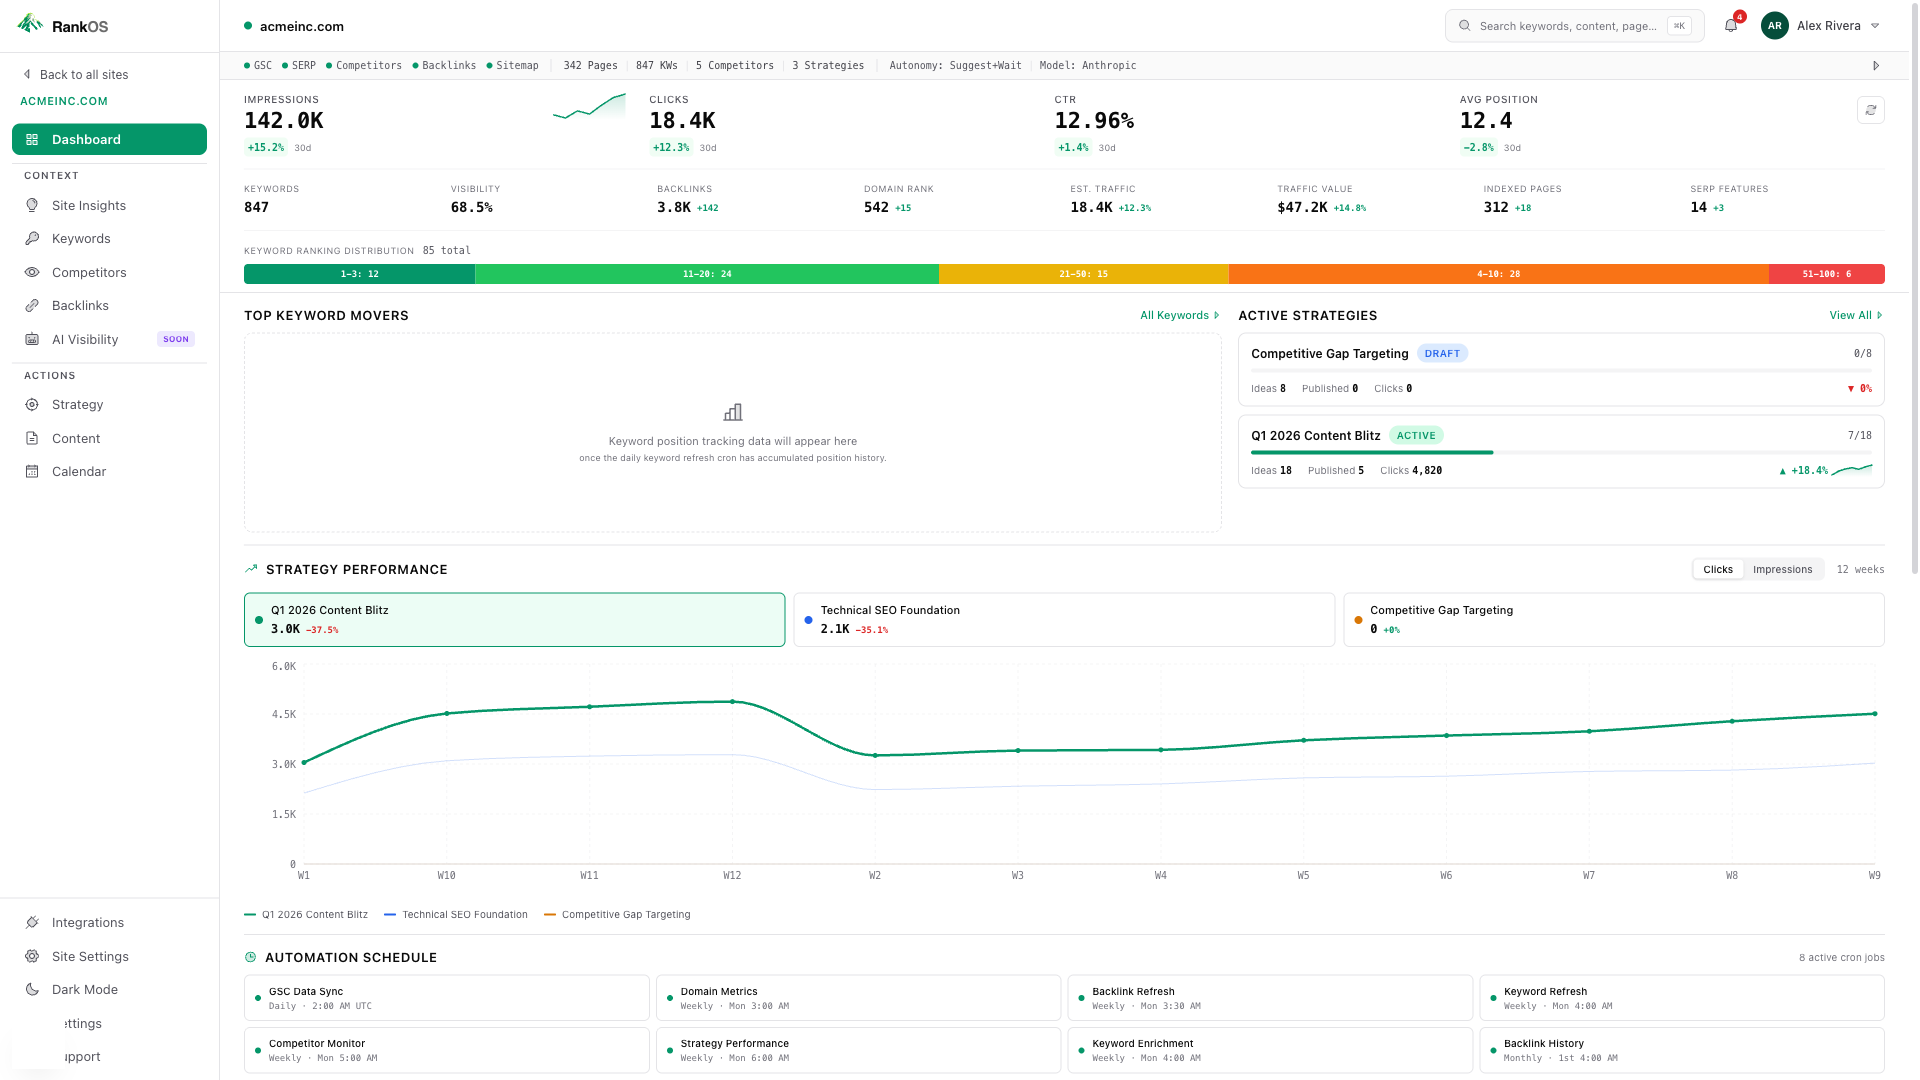Viewport: 1920px width, 1080px height.
Task: Click the Site Insights sidebar icon
Action: [x=33, y=205]
